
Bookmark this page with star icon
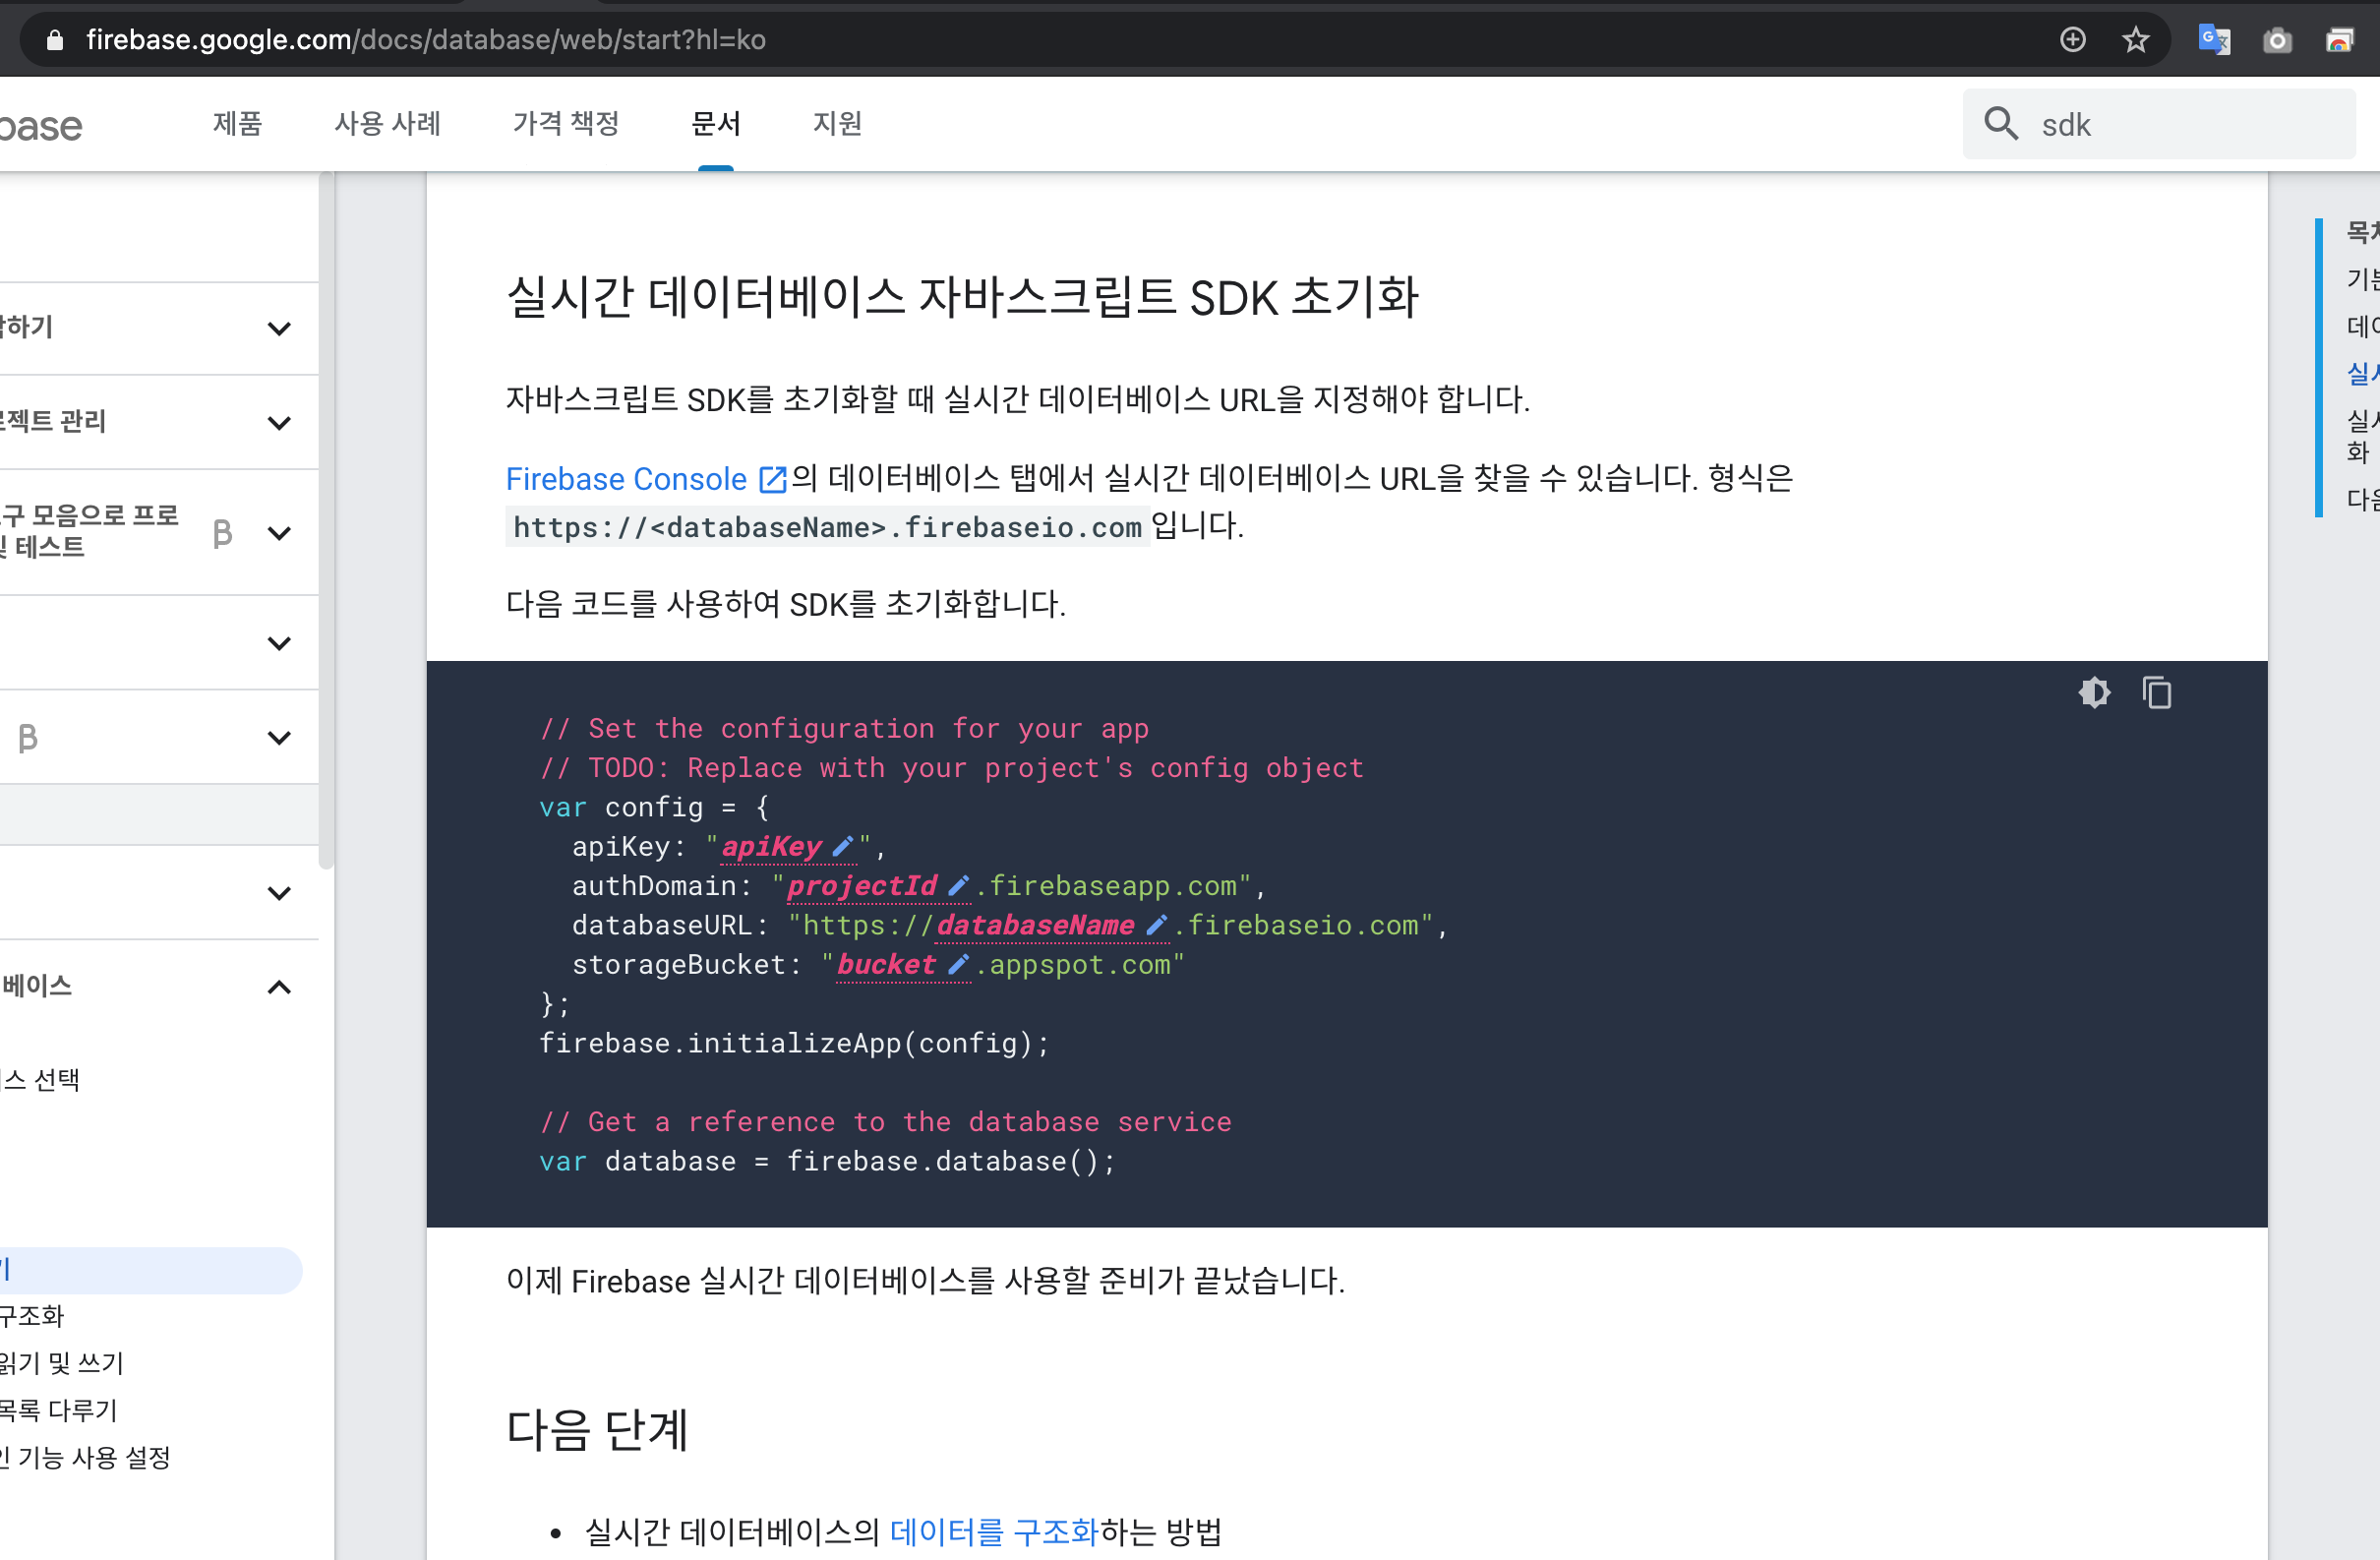[x=2136, y=40]
